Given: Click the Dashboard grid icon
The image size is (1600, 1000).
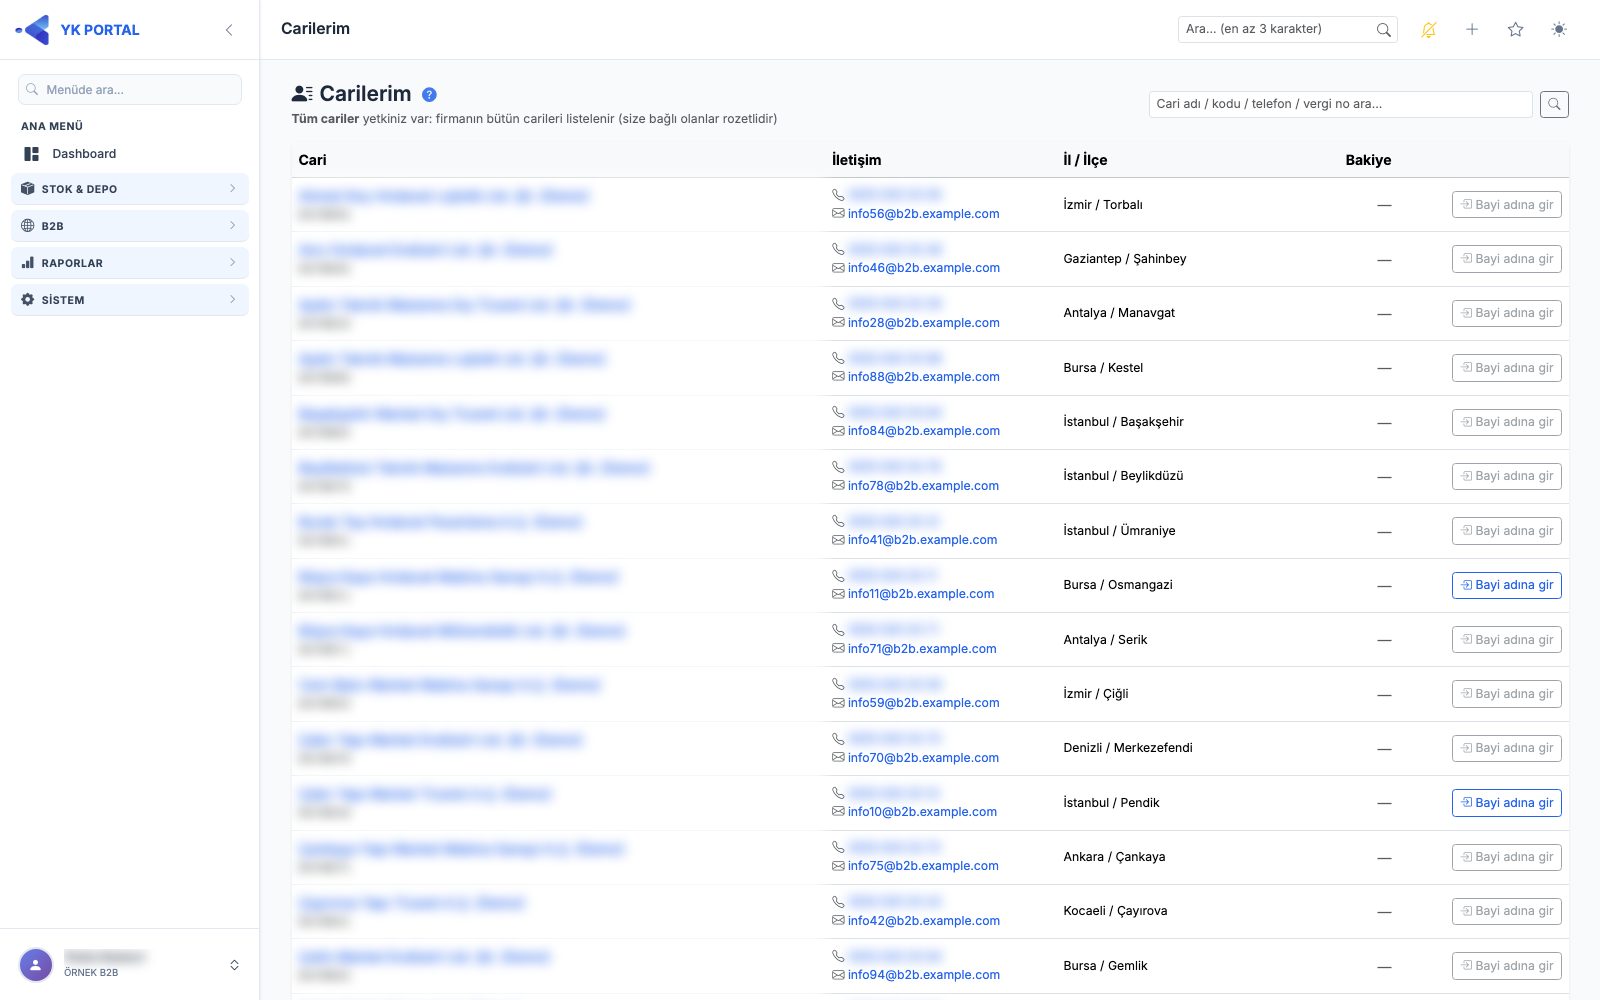Looking at the screenshot, I should (32, 154).
